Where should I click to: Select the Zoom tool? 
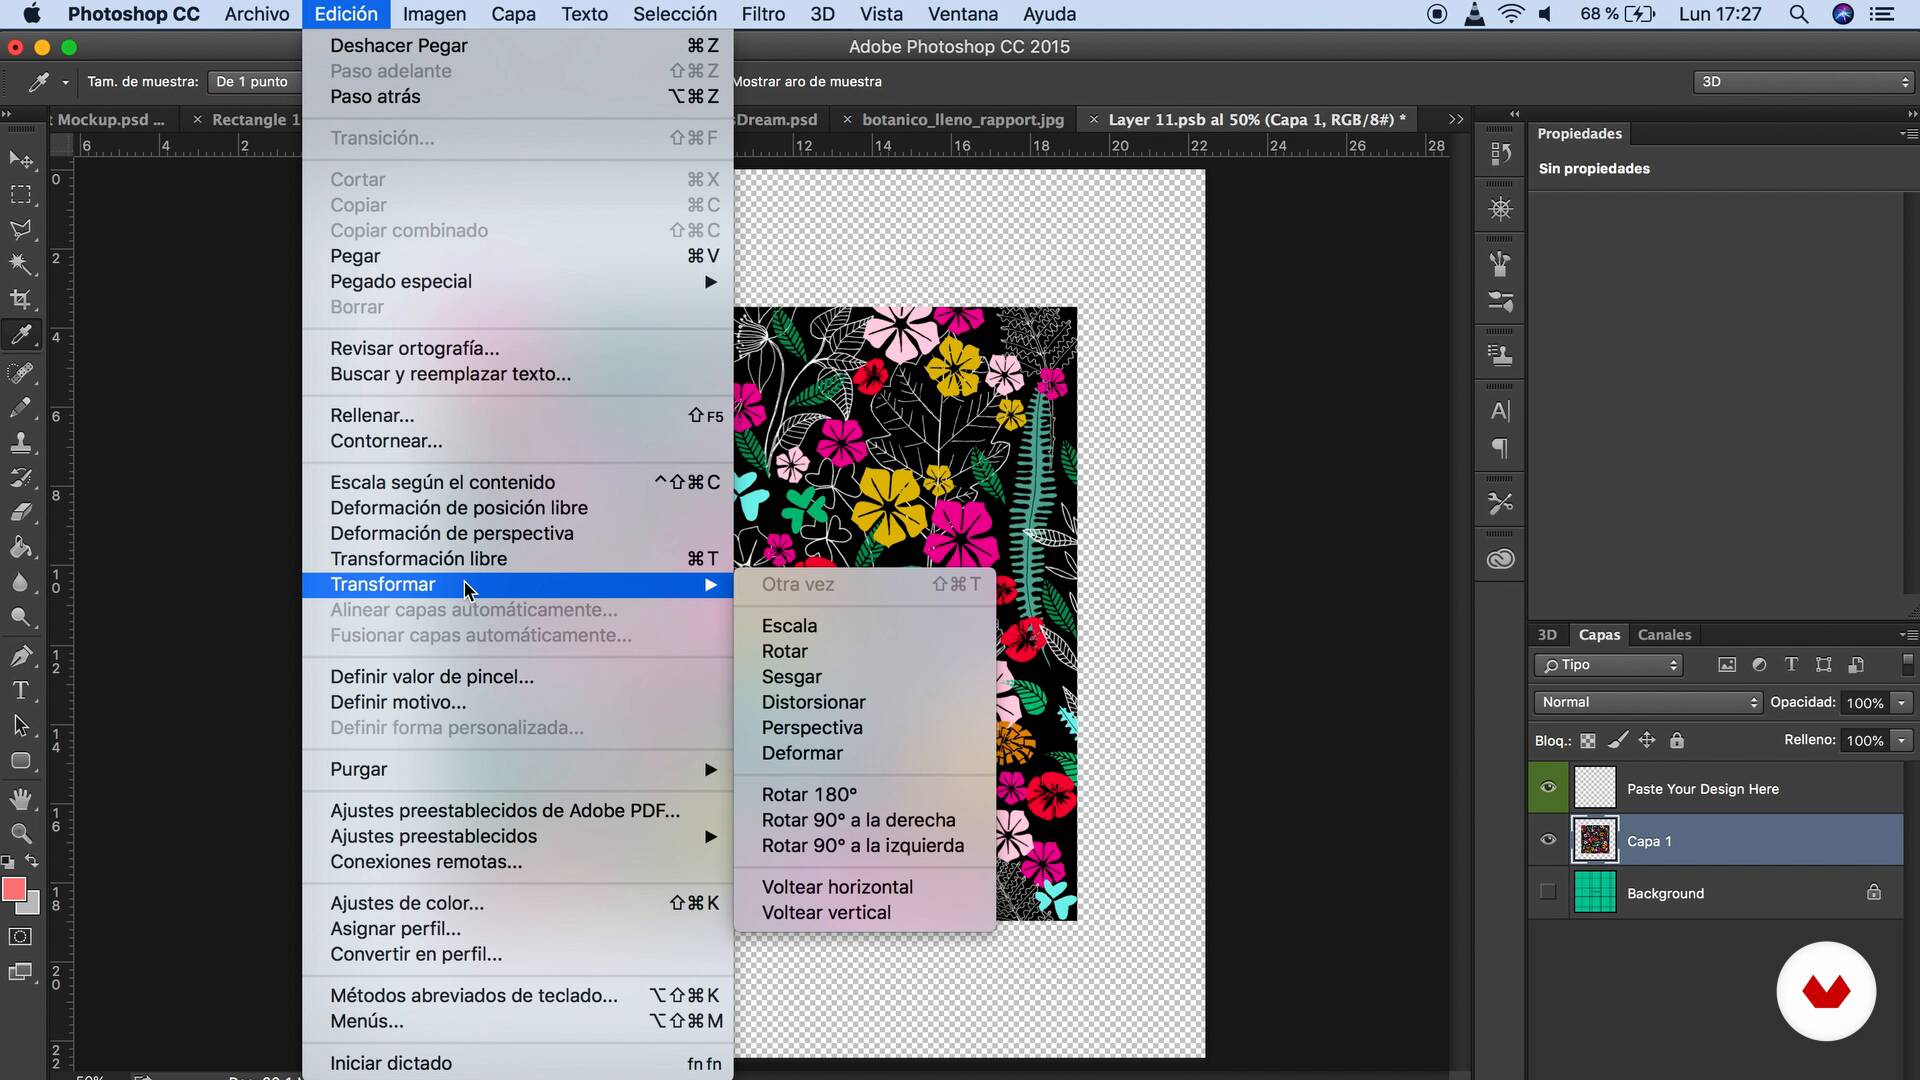coord(21,834)
